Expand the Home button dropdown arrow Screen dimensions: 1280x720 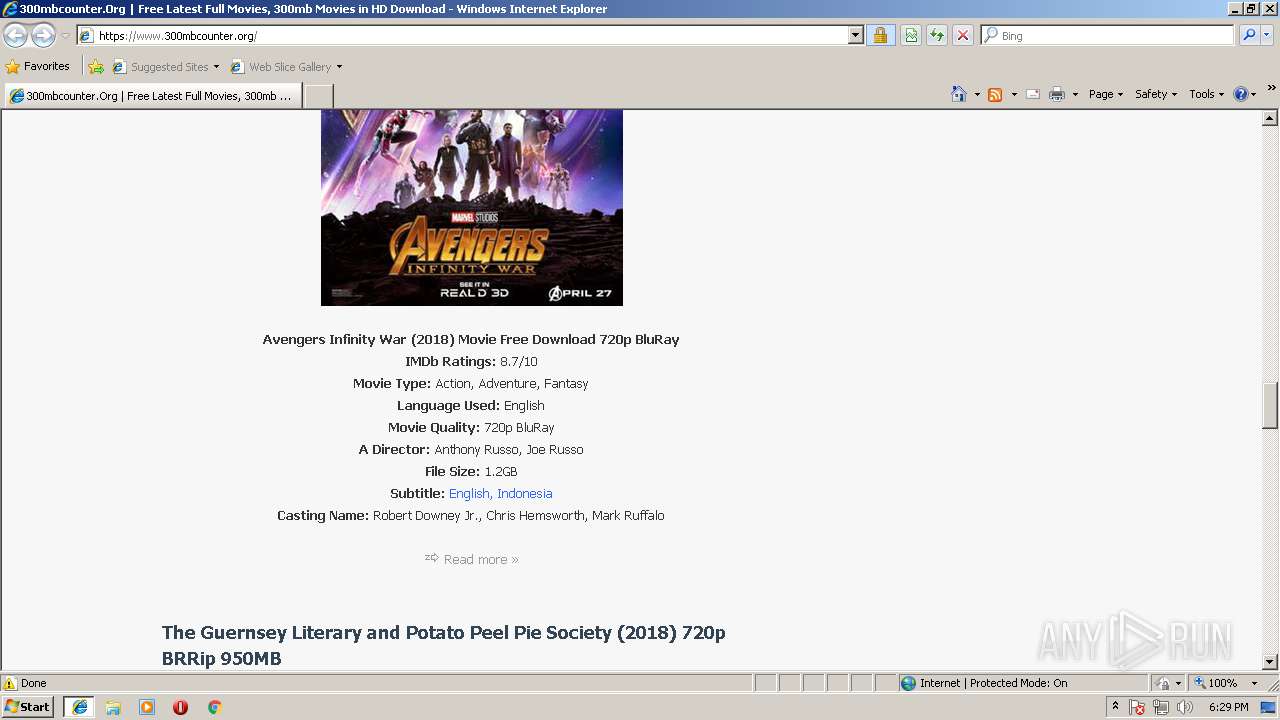coord(977,94)
